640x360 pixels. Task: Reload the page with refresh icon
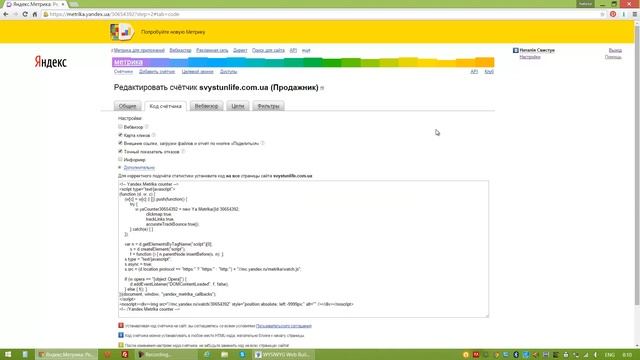click(25, 14)
